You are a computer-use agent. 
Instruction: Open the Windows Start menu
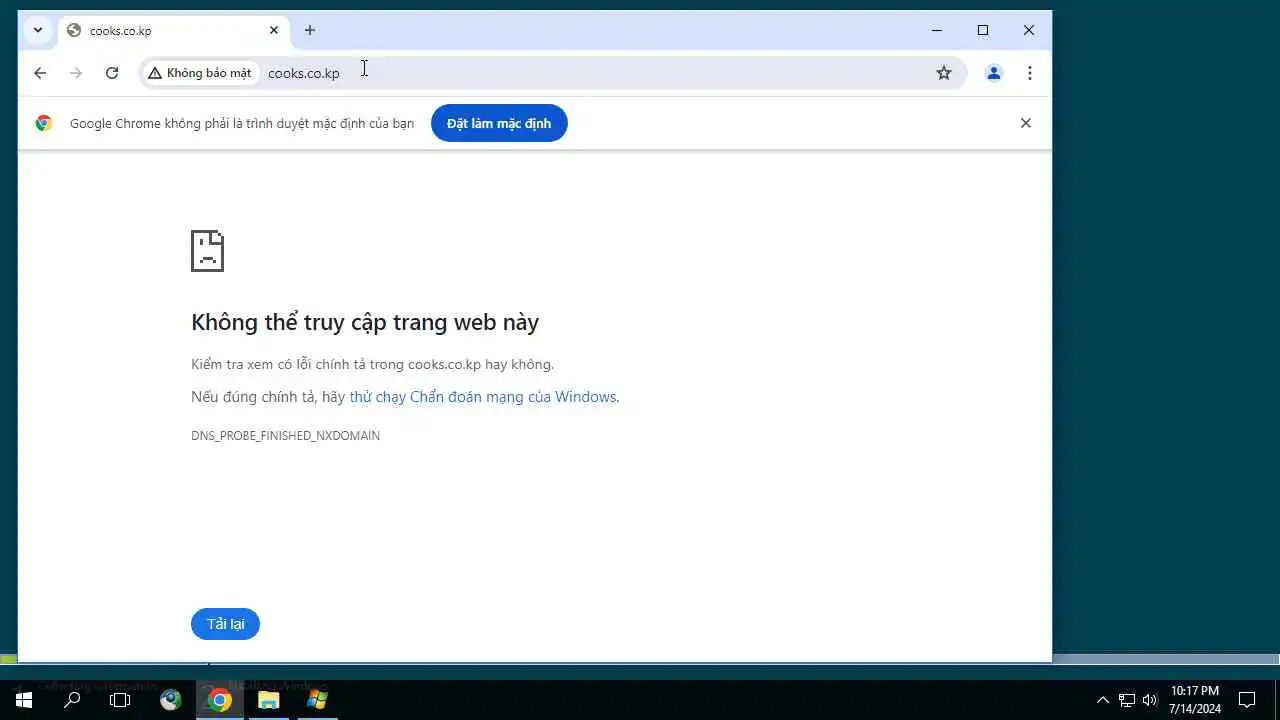pyautogui.click(x=24, y=700)
